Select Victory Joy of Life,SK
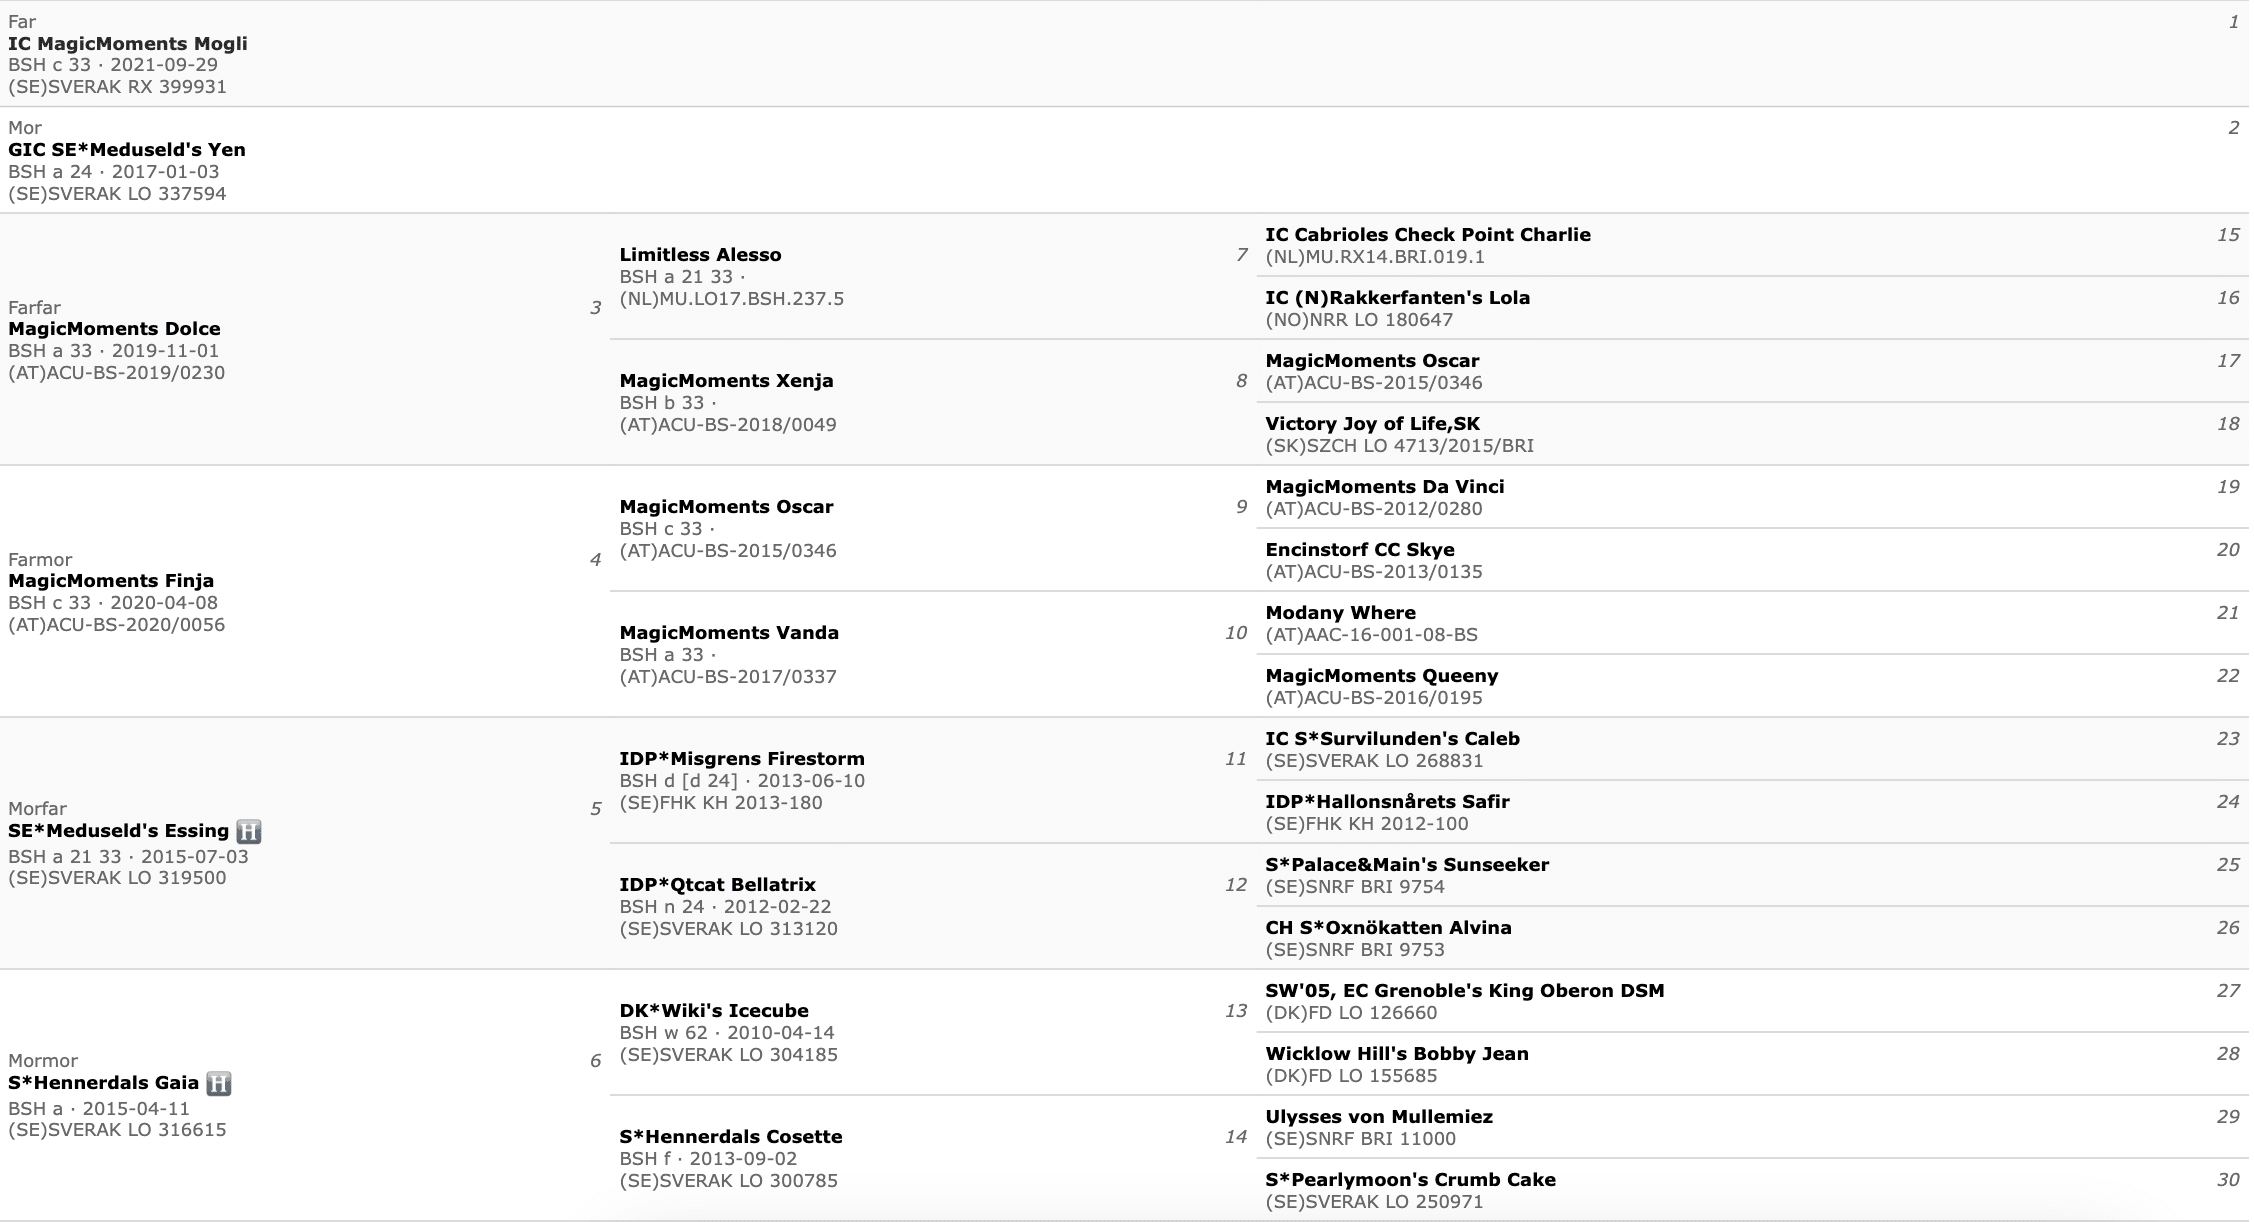The width and height of the screenshot is (2254, 1222). coord(1372,424)
